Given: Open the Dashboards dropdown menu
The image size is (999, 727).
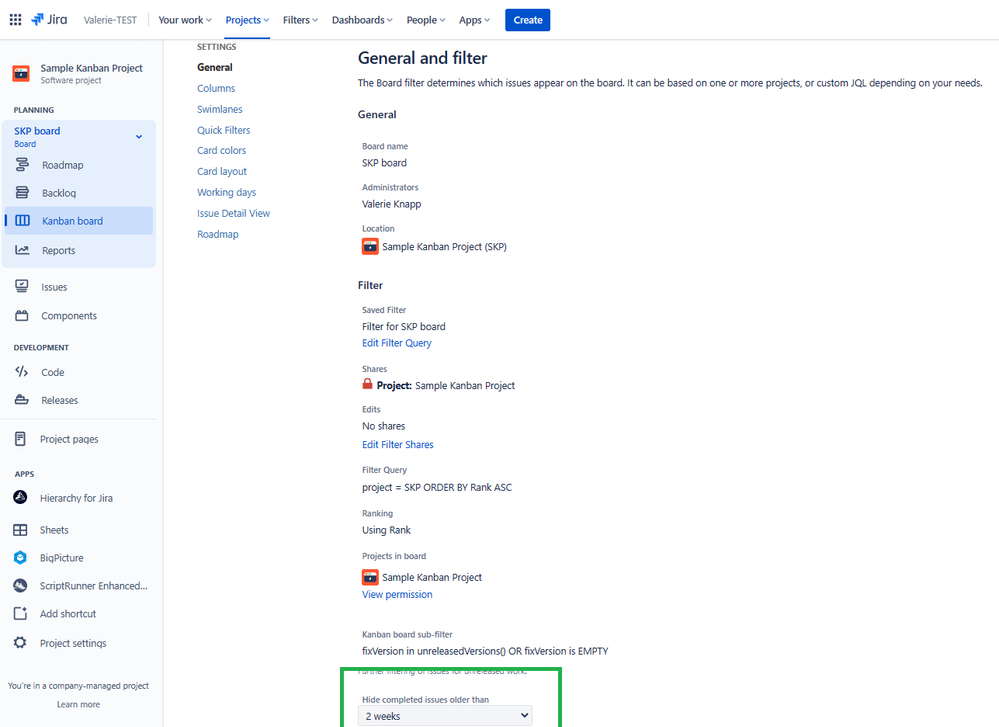Looking at the screenshot, I should (x=362, y=20).
